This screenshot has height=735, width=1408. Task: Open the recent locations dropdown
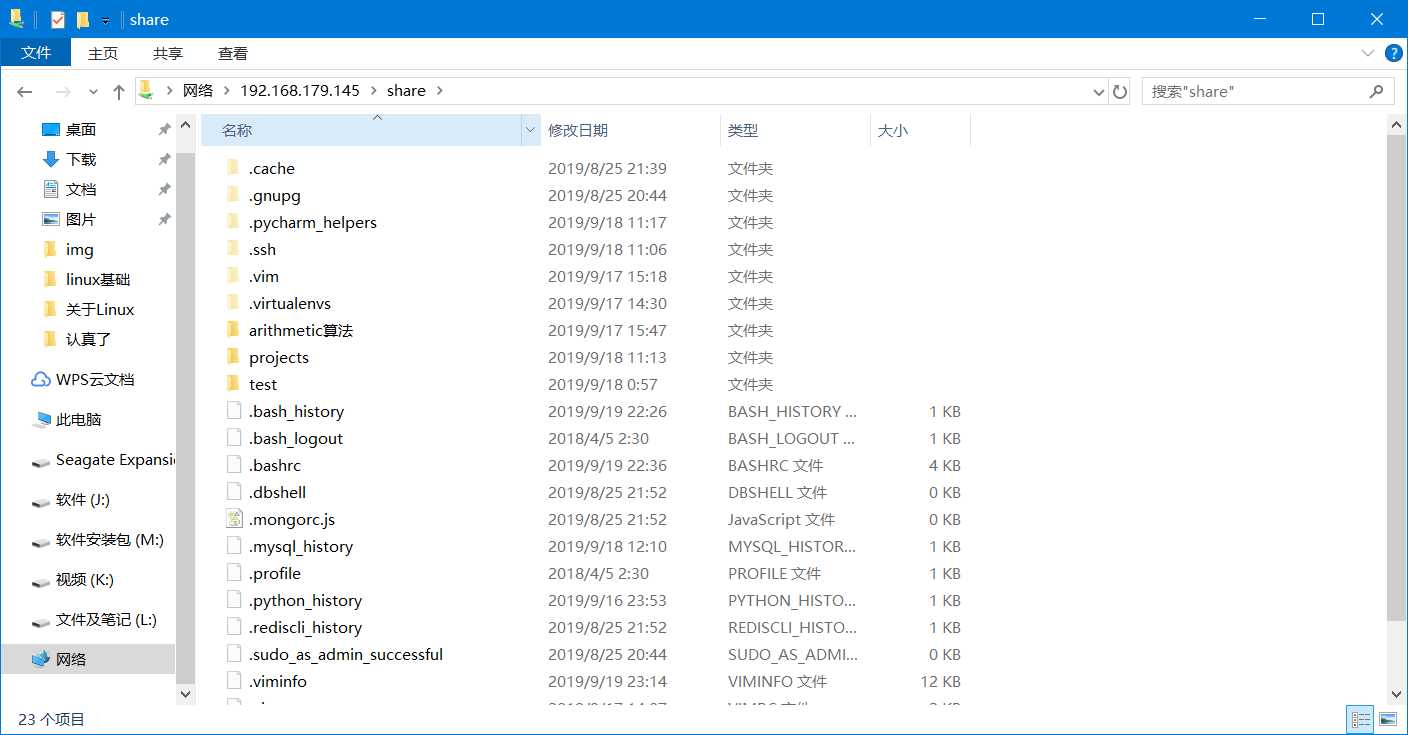click(93, 91)
